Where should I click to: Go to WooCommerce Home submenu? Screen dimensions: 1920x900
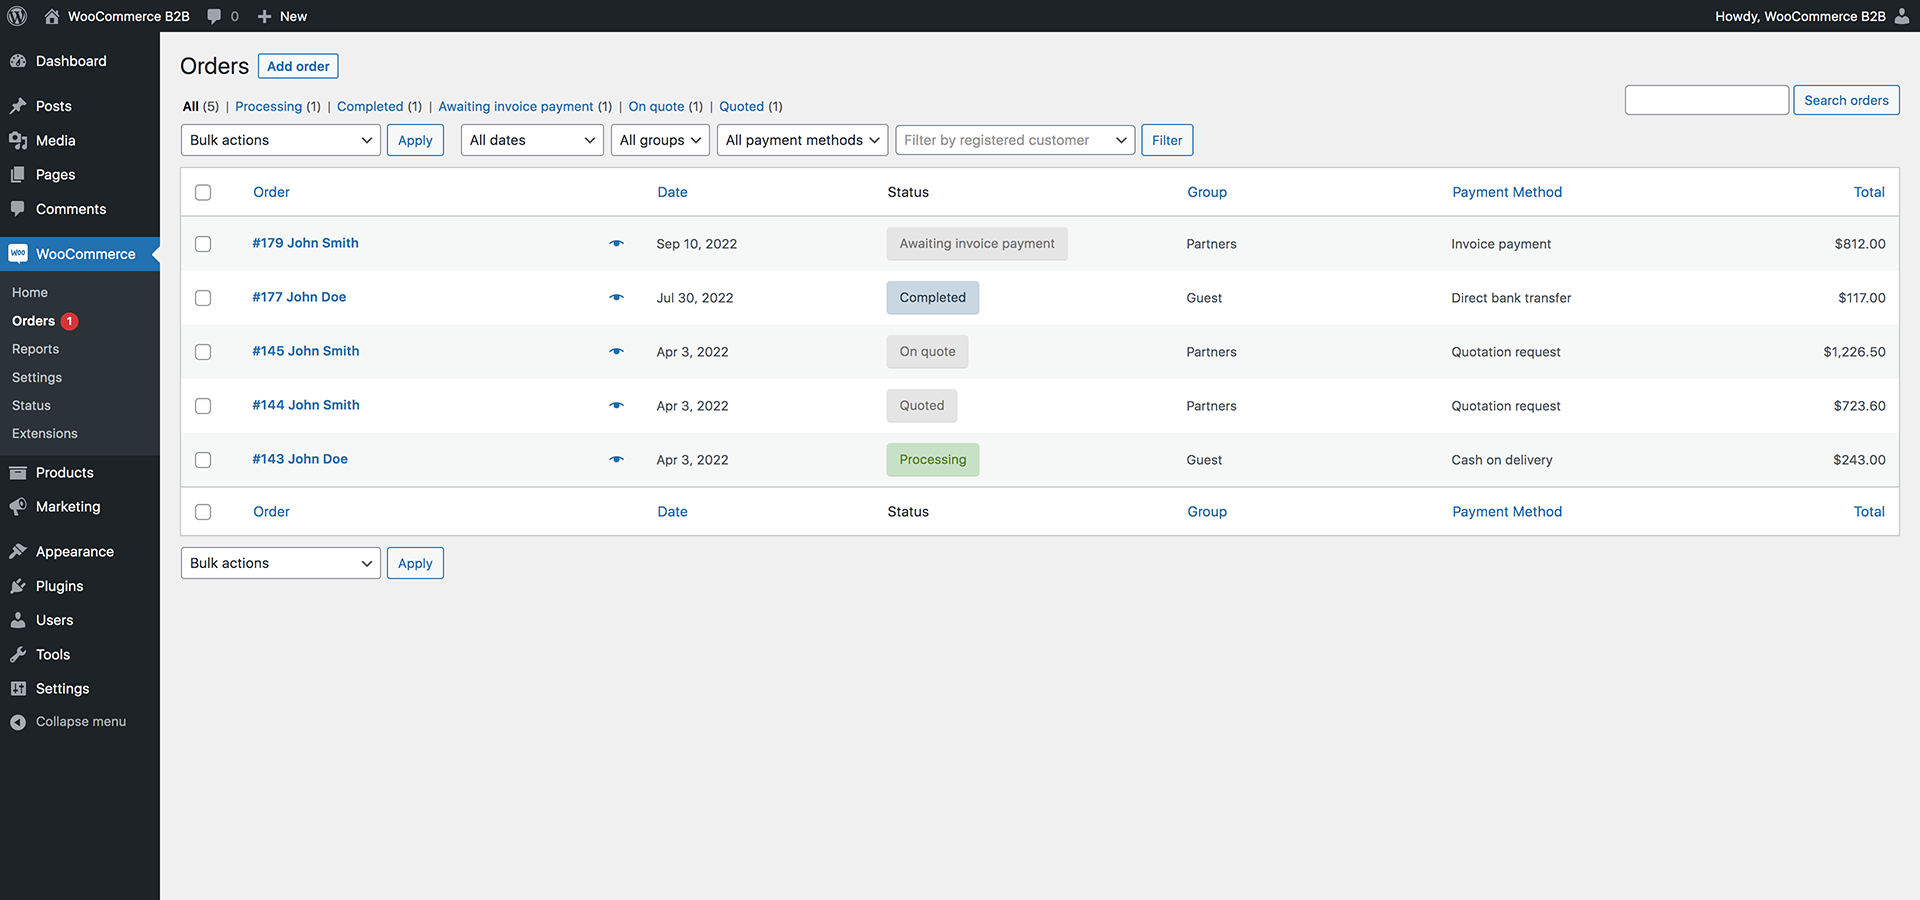point(30,293)
